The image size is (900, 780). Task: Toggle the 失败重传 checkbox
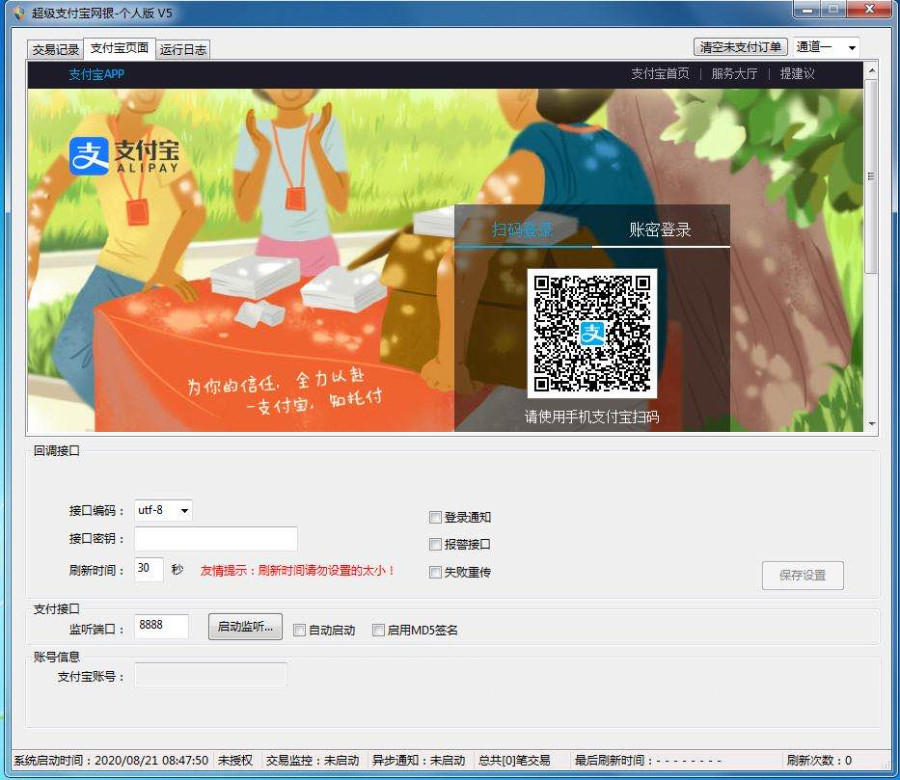pyautogui.click(x=435, y=572)
